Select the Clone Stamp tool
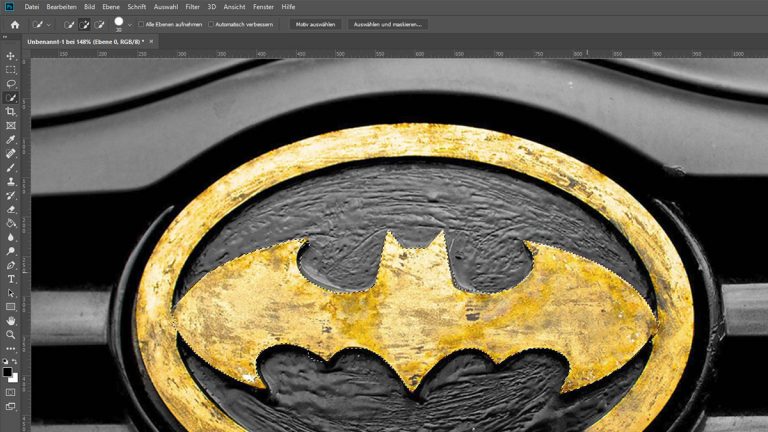The image size is (768, 432). click(x=11, y=182)
